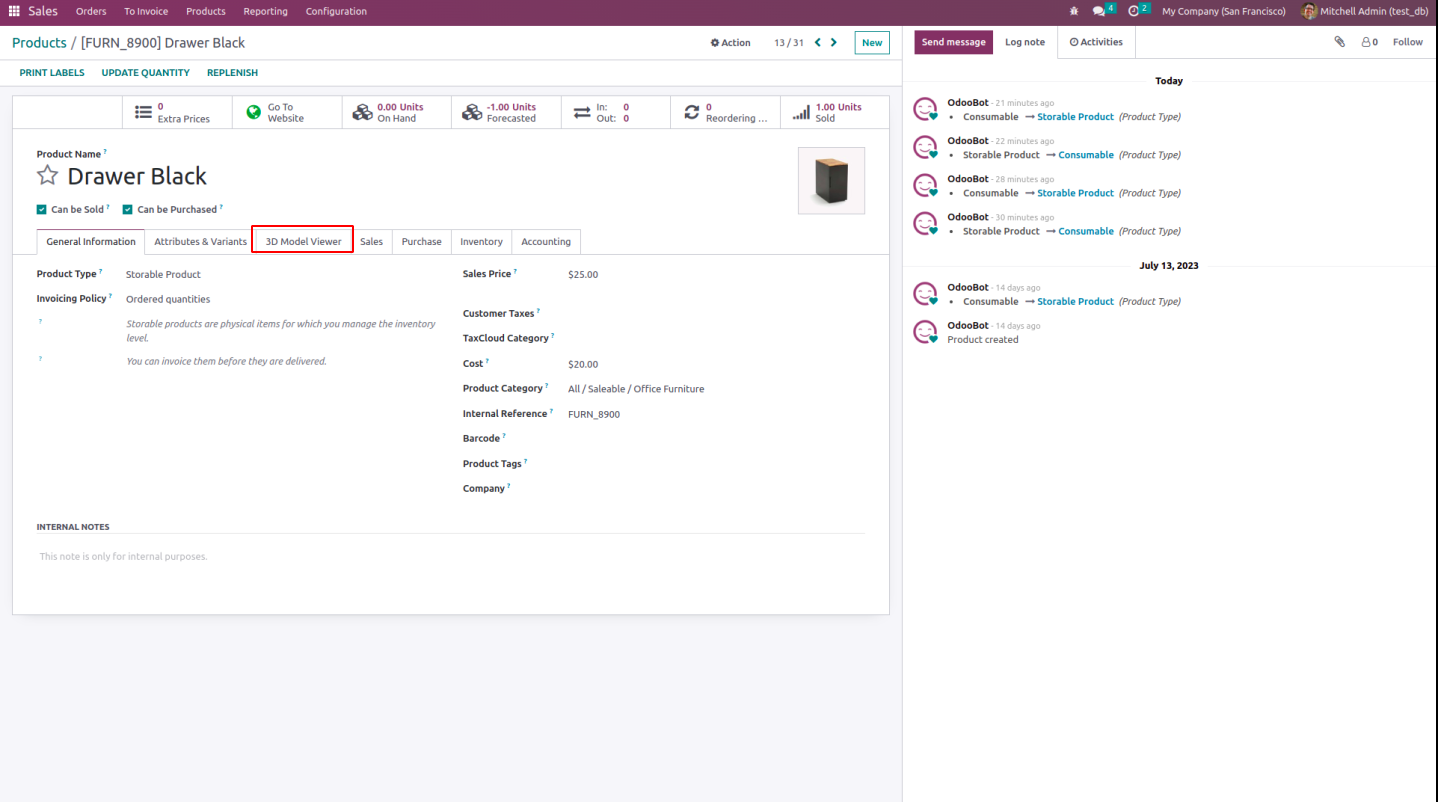
Task: Click the New button
Action: point(872,43)
